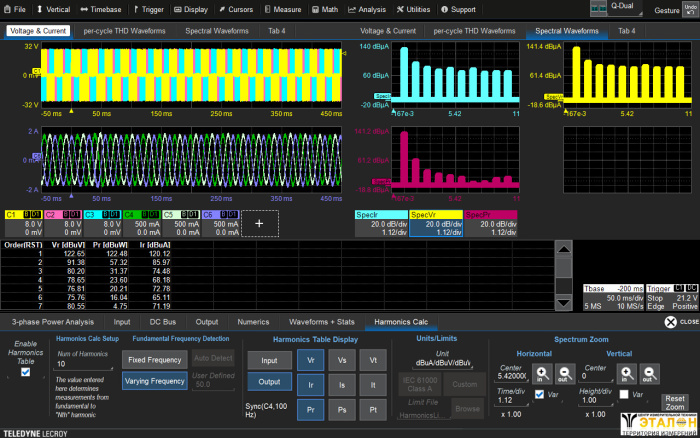Zoom in horizontally in Spectrum Zoom
This screenshot has height=438, width=700.
(541, 372)
